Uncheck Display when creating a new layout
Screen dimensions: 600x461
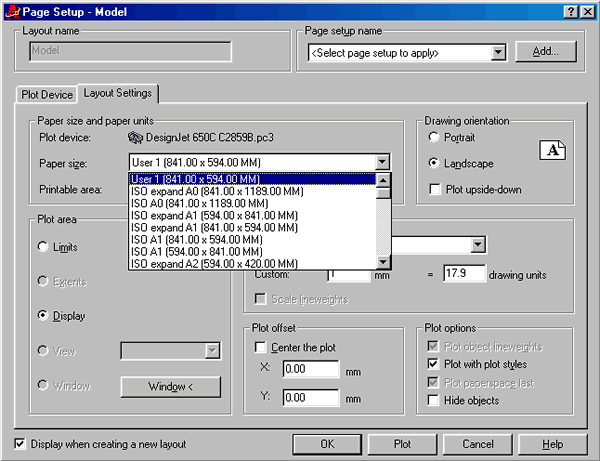(x=21, y=444)
